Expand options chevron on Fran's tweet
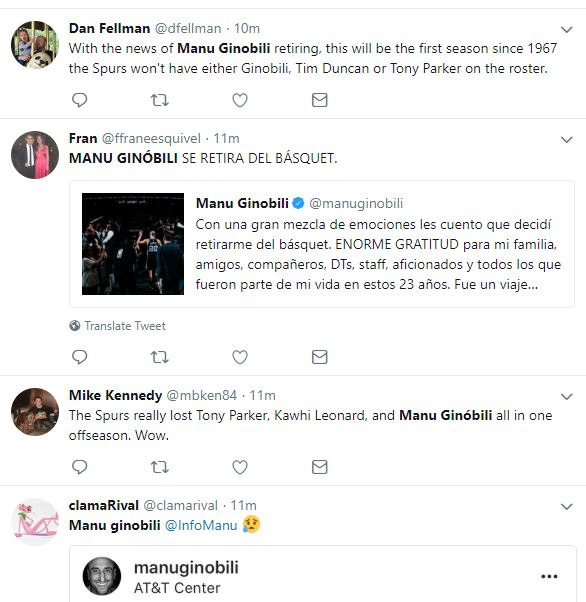Screen dimensions: 586x602 tap(566, 139)
